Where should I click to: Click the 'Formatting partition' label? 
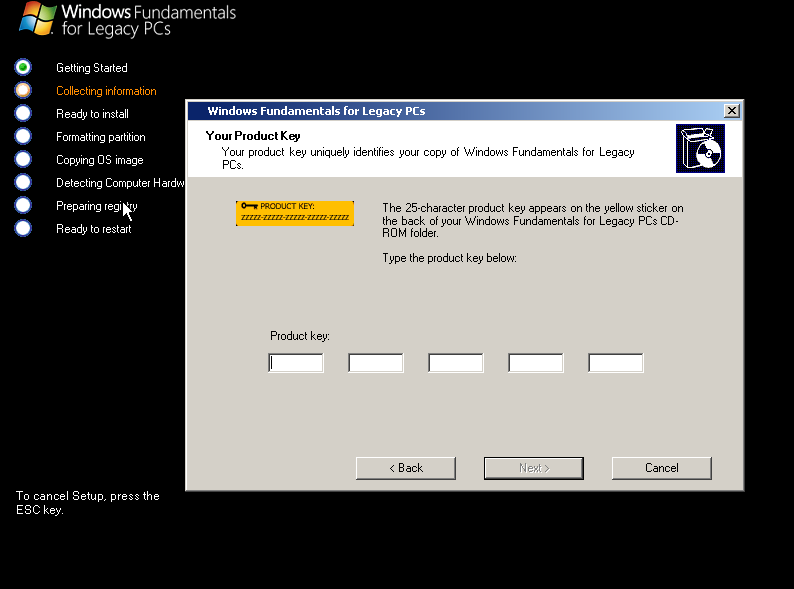[101, 137]
